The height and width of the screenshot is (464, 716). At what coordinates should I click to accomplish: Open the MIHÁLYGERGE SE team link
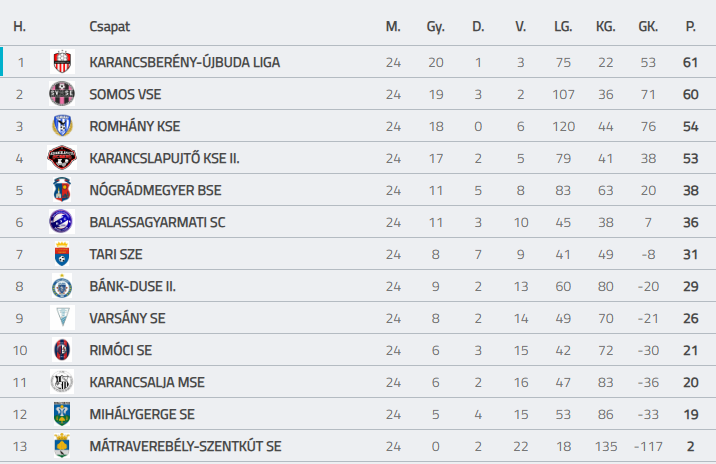coord(142,414)
